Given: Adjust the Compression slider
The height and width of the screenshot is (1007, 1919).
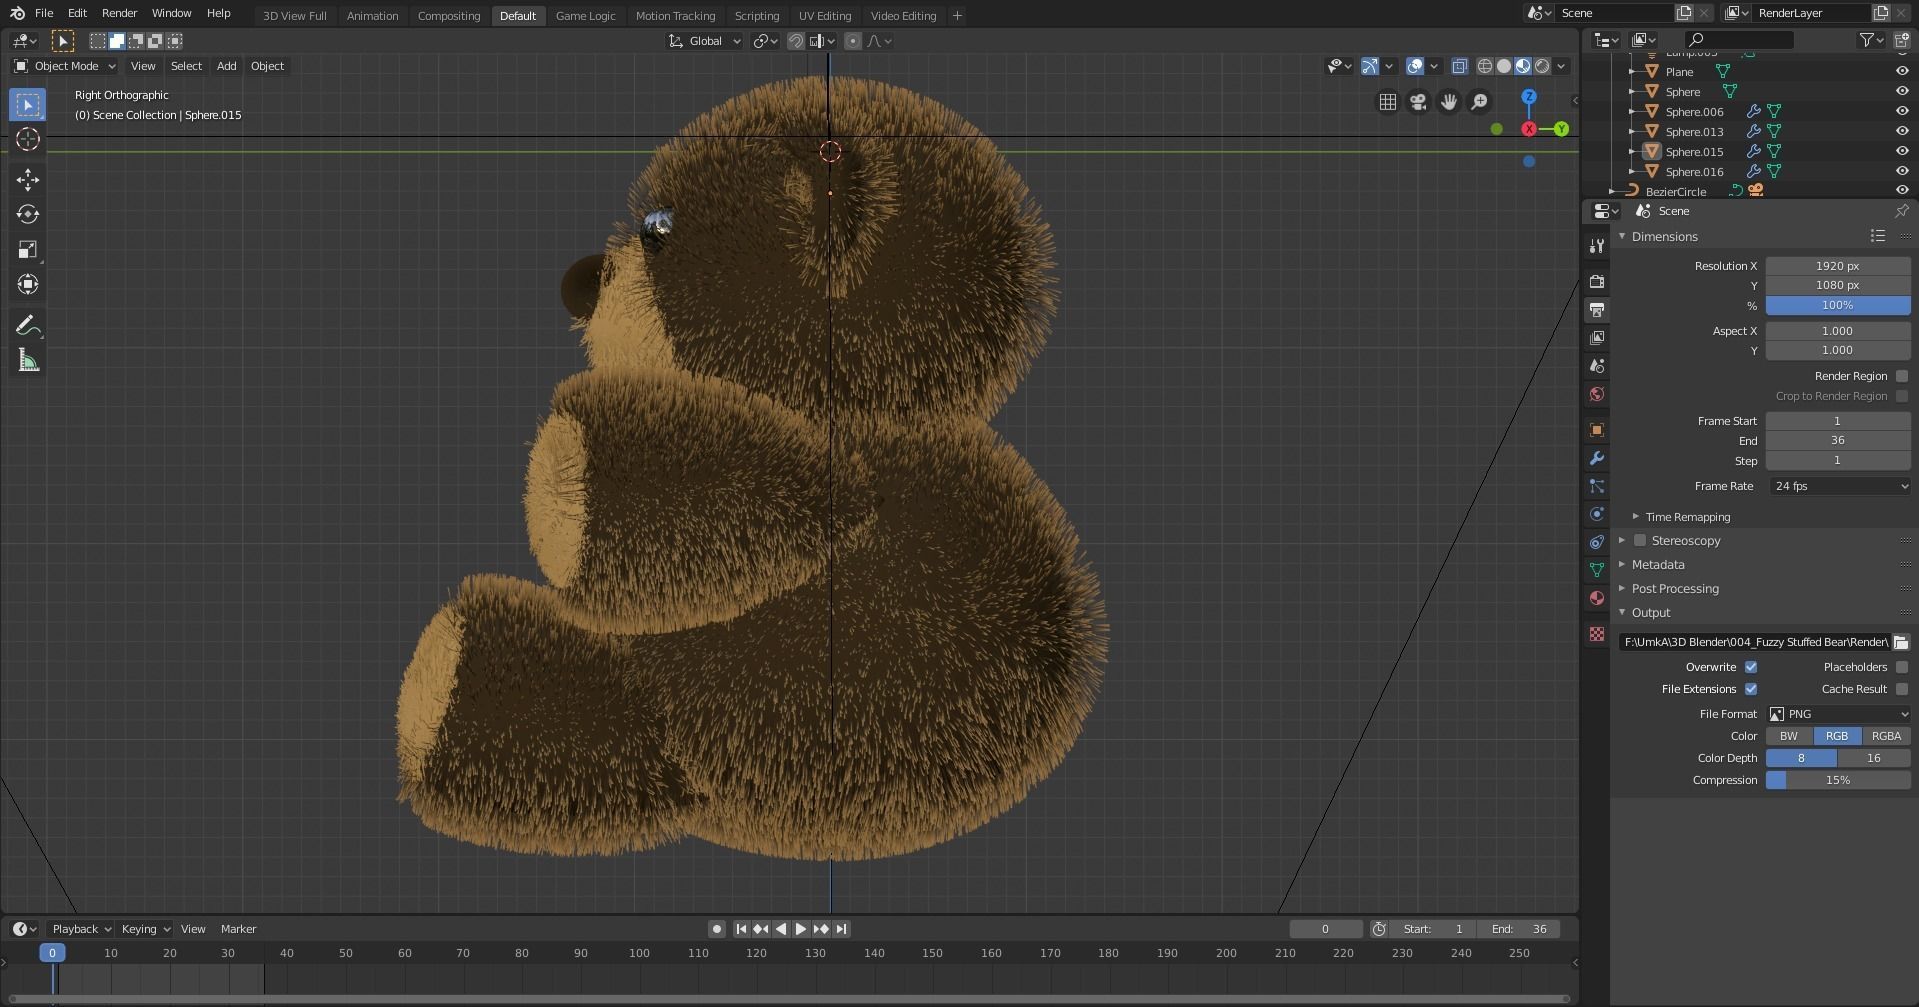Looking at the screenshot, I should (x=1838, y=779).
